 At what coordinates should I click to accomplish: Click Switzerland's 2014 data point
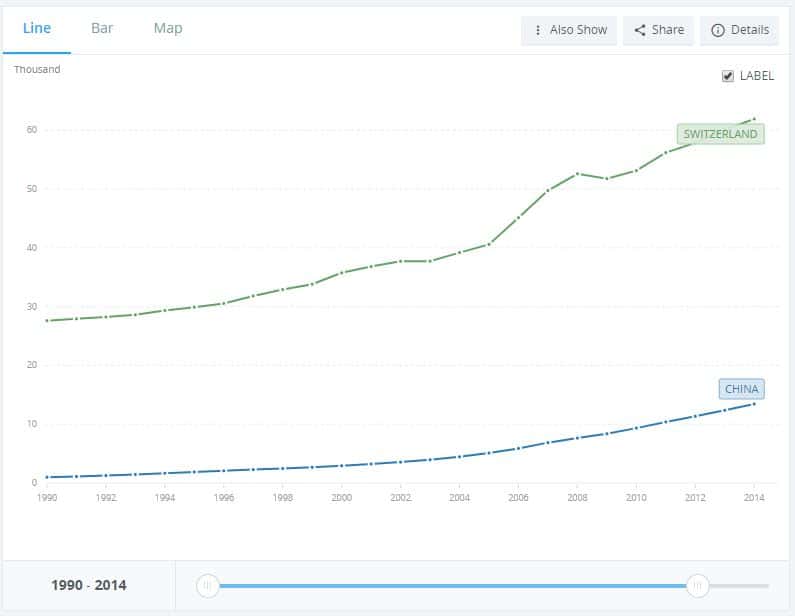(754, 119)
